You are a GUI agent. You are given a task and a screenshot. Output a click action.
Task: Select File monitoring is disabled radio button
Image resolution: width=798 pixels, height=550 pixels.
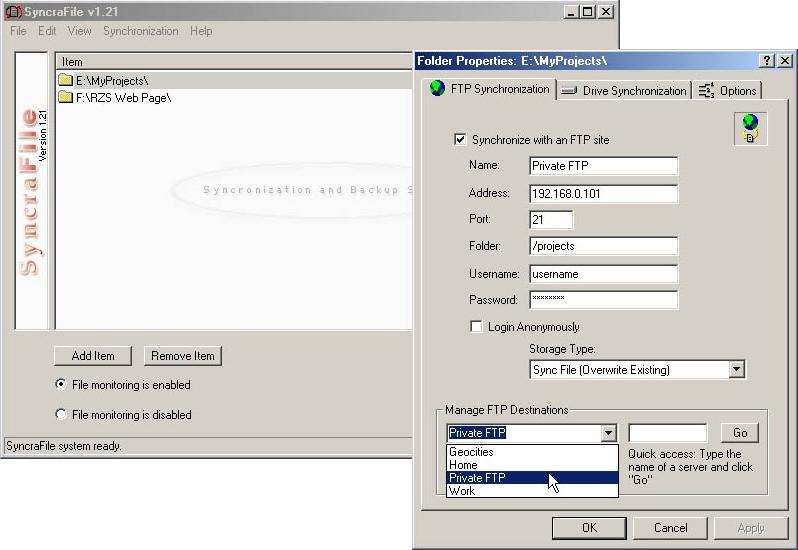pos(61,414)
